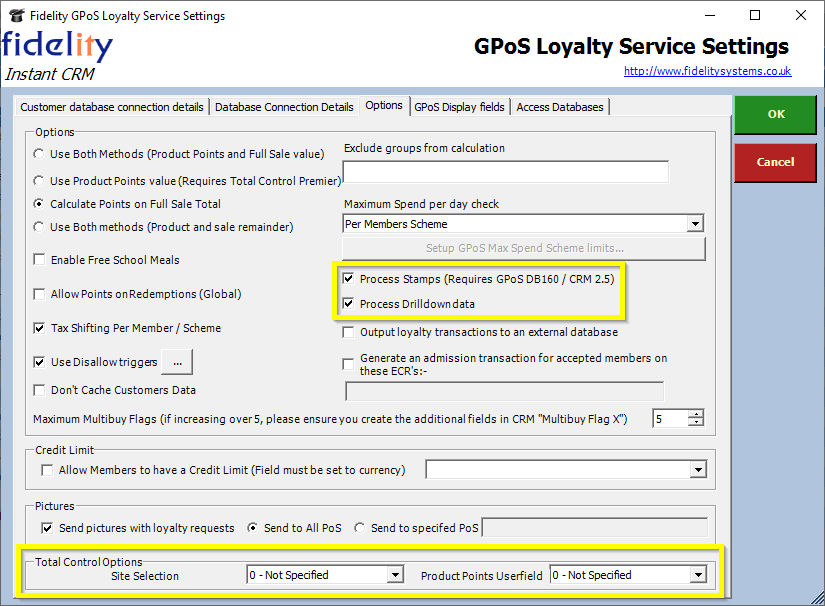
Task: Open fidelitysystems.co.uk link
Action: pos(707,71)
